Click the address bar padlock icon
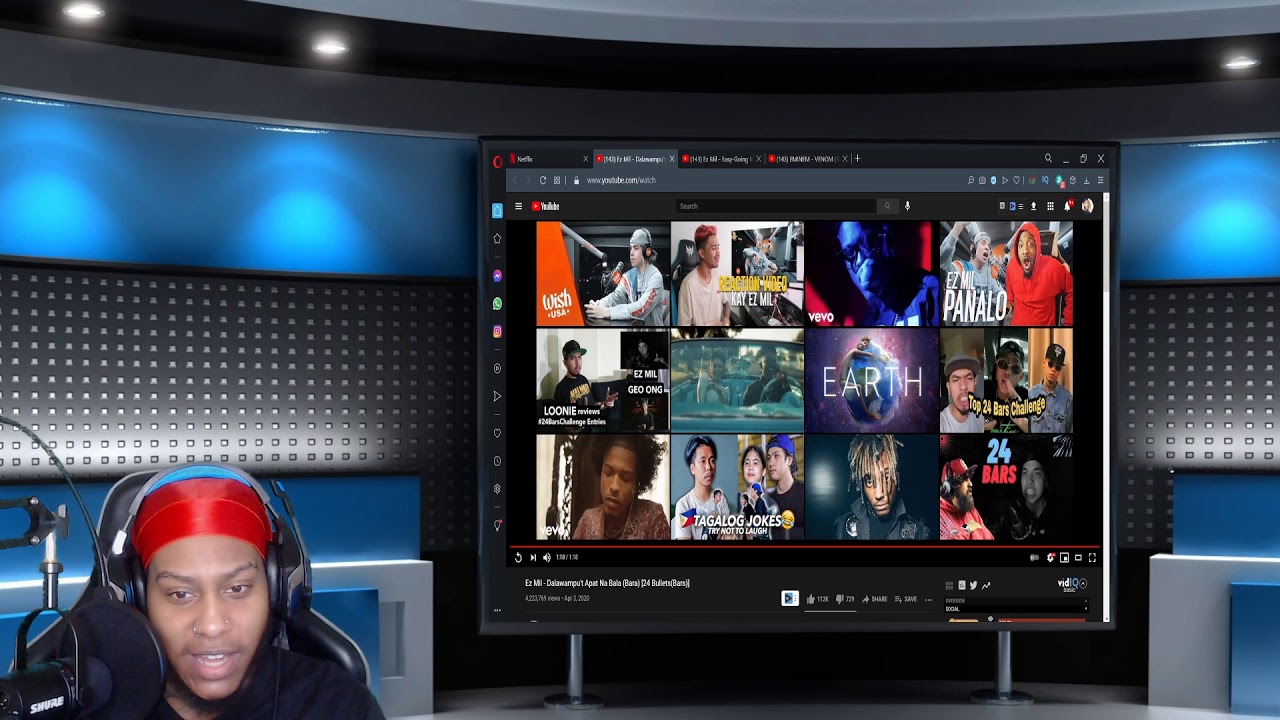 tap(576, 180)
